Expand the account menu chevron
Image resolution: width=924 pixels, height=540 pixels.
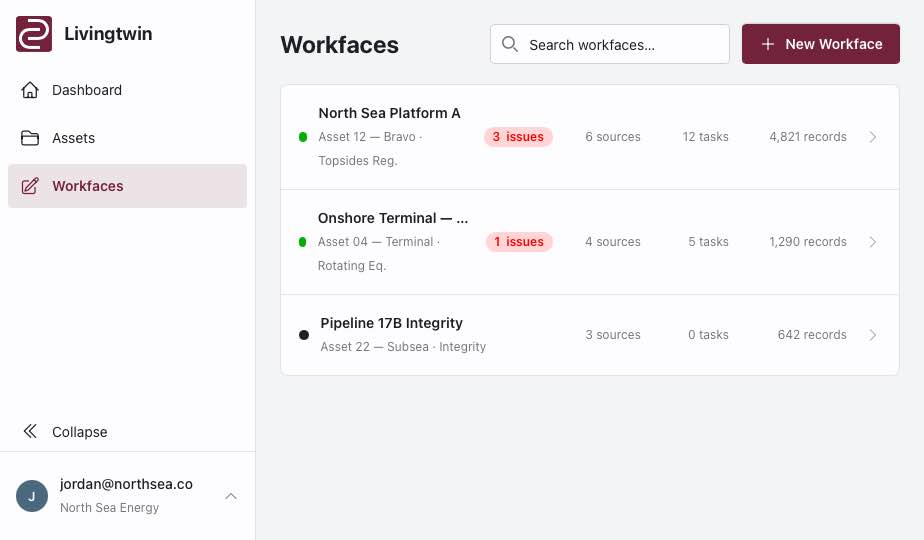pyautogui.click(x=231, y=496)
